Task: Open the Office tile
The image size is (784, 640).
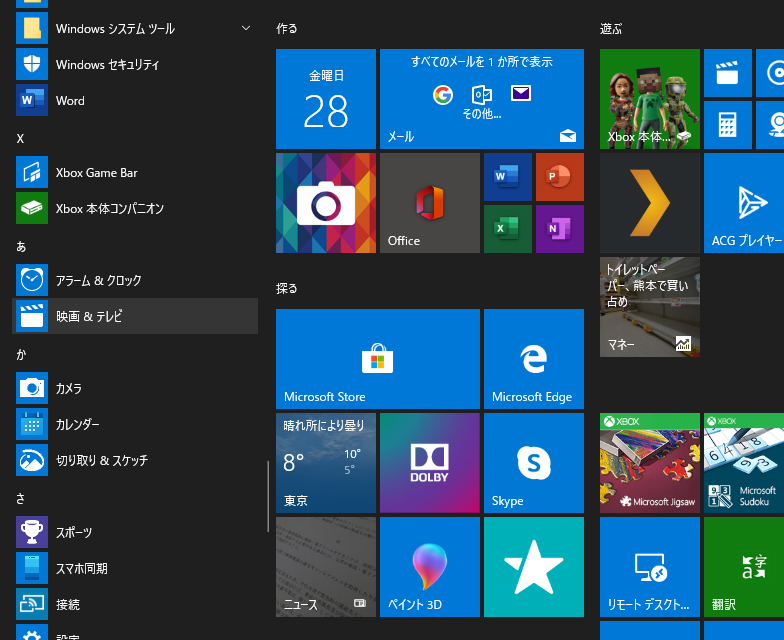Action: click(430, 203)
